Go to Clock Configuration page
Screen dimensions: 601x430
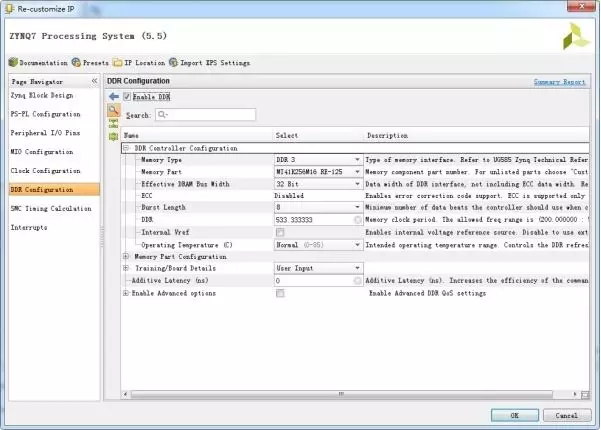click(46, 171)
